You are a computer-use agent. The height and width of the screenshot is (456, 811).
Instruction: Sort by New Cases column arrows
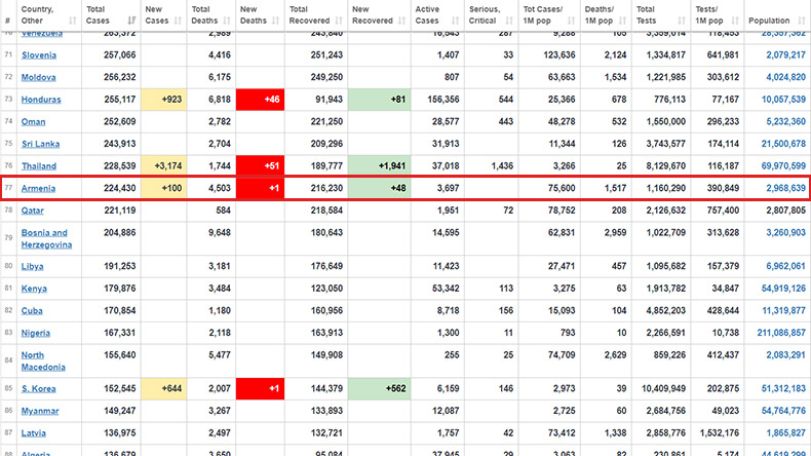tap(178, 21)
